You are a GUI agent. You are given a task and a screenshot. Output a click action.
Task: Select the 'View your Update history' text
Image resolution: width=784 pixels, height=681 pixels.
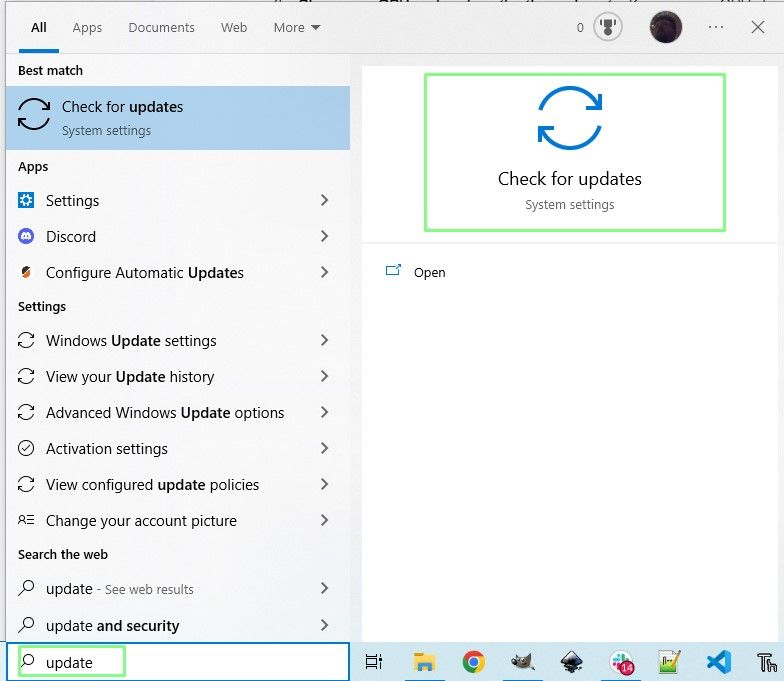pos(130,377)
